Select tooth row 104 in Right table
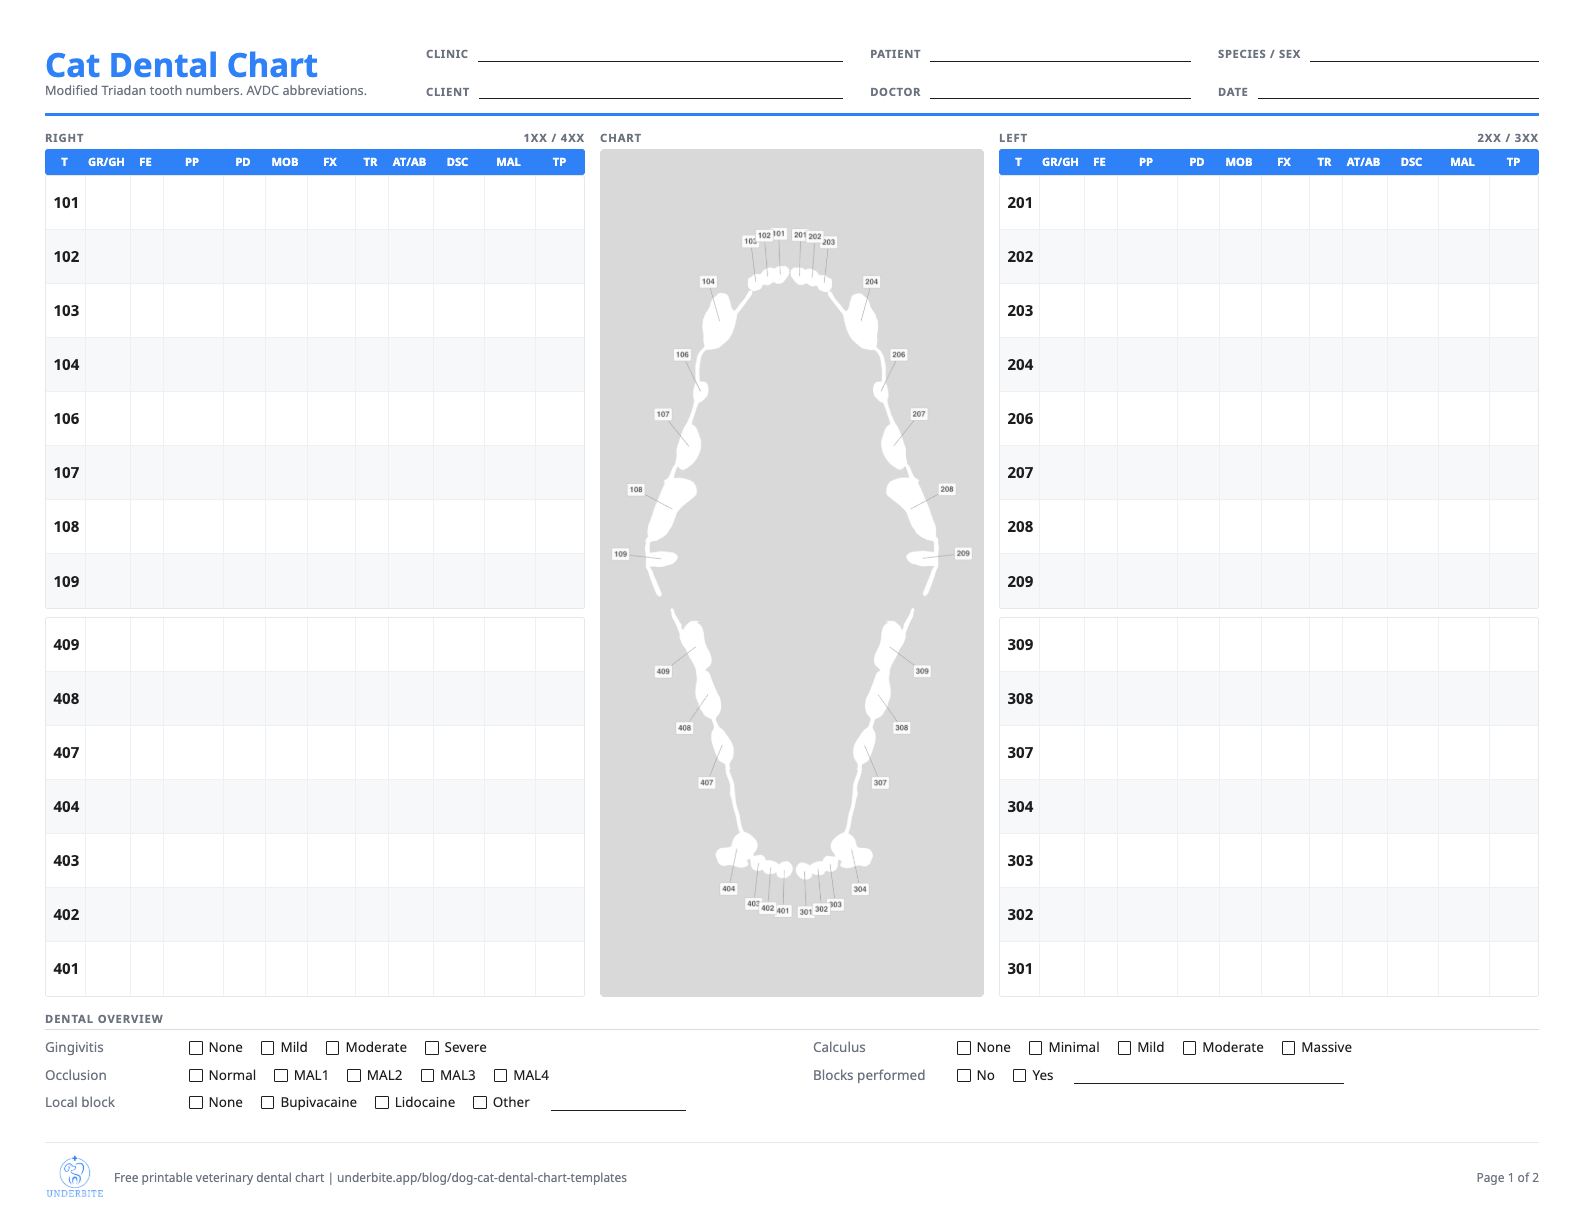1584x1224 pixels. point(315,365)
